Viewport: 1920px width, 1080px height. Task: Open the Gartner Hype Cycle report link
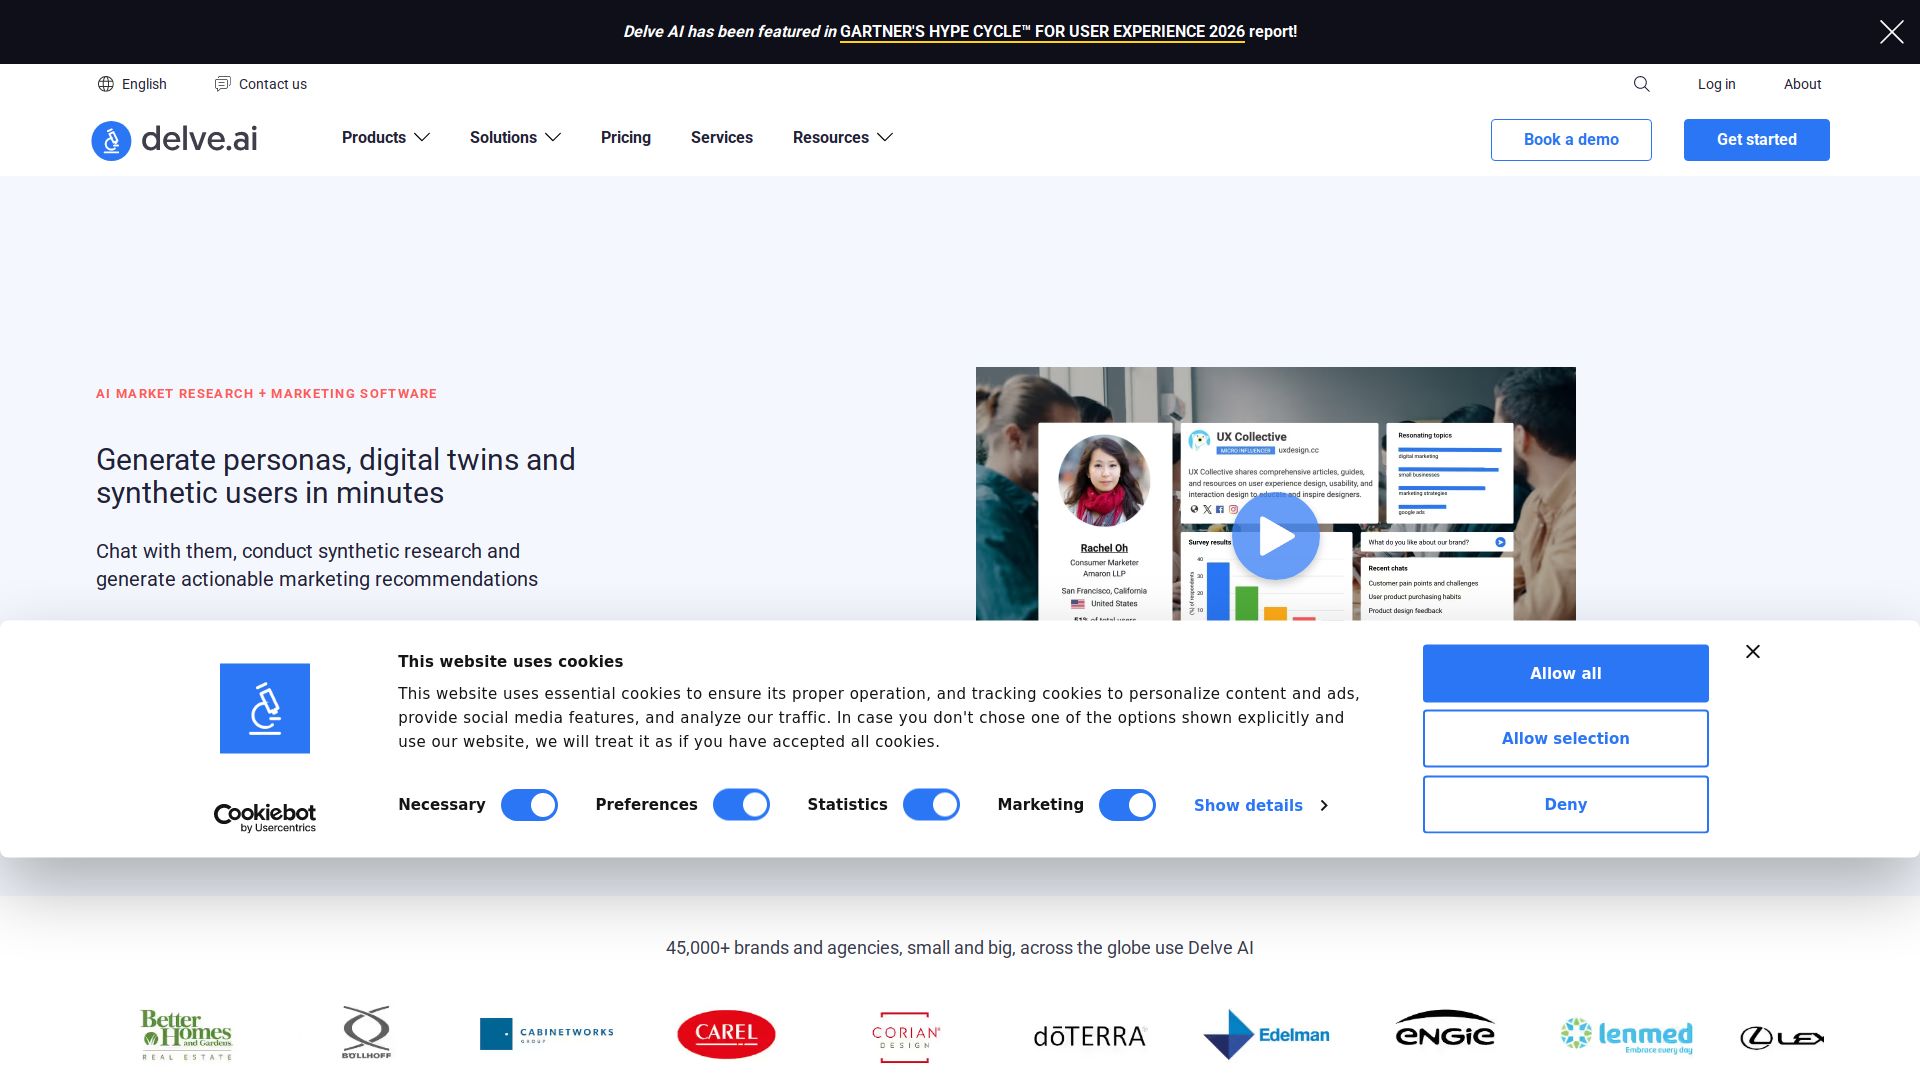(x=1042, y=32)
